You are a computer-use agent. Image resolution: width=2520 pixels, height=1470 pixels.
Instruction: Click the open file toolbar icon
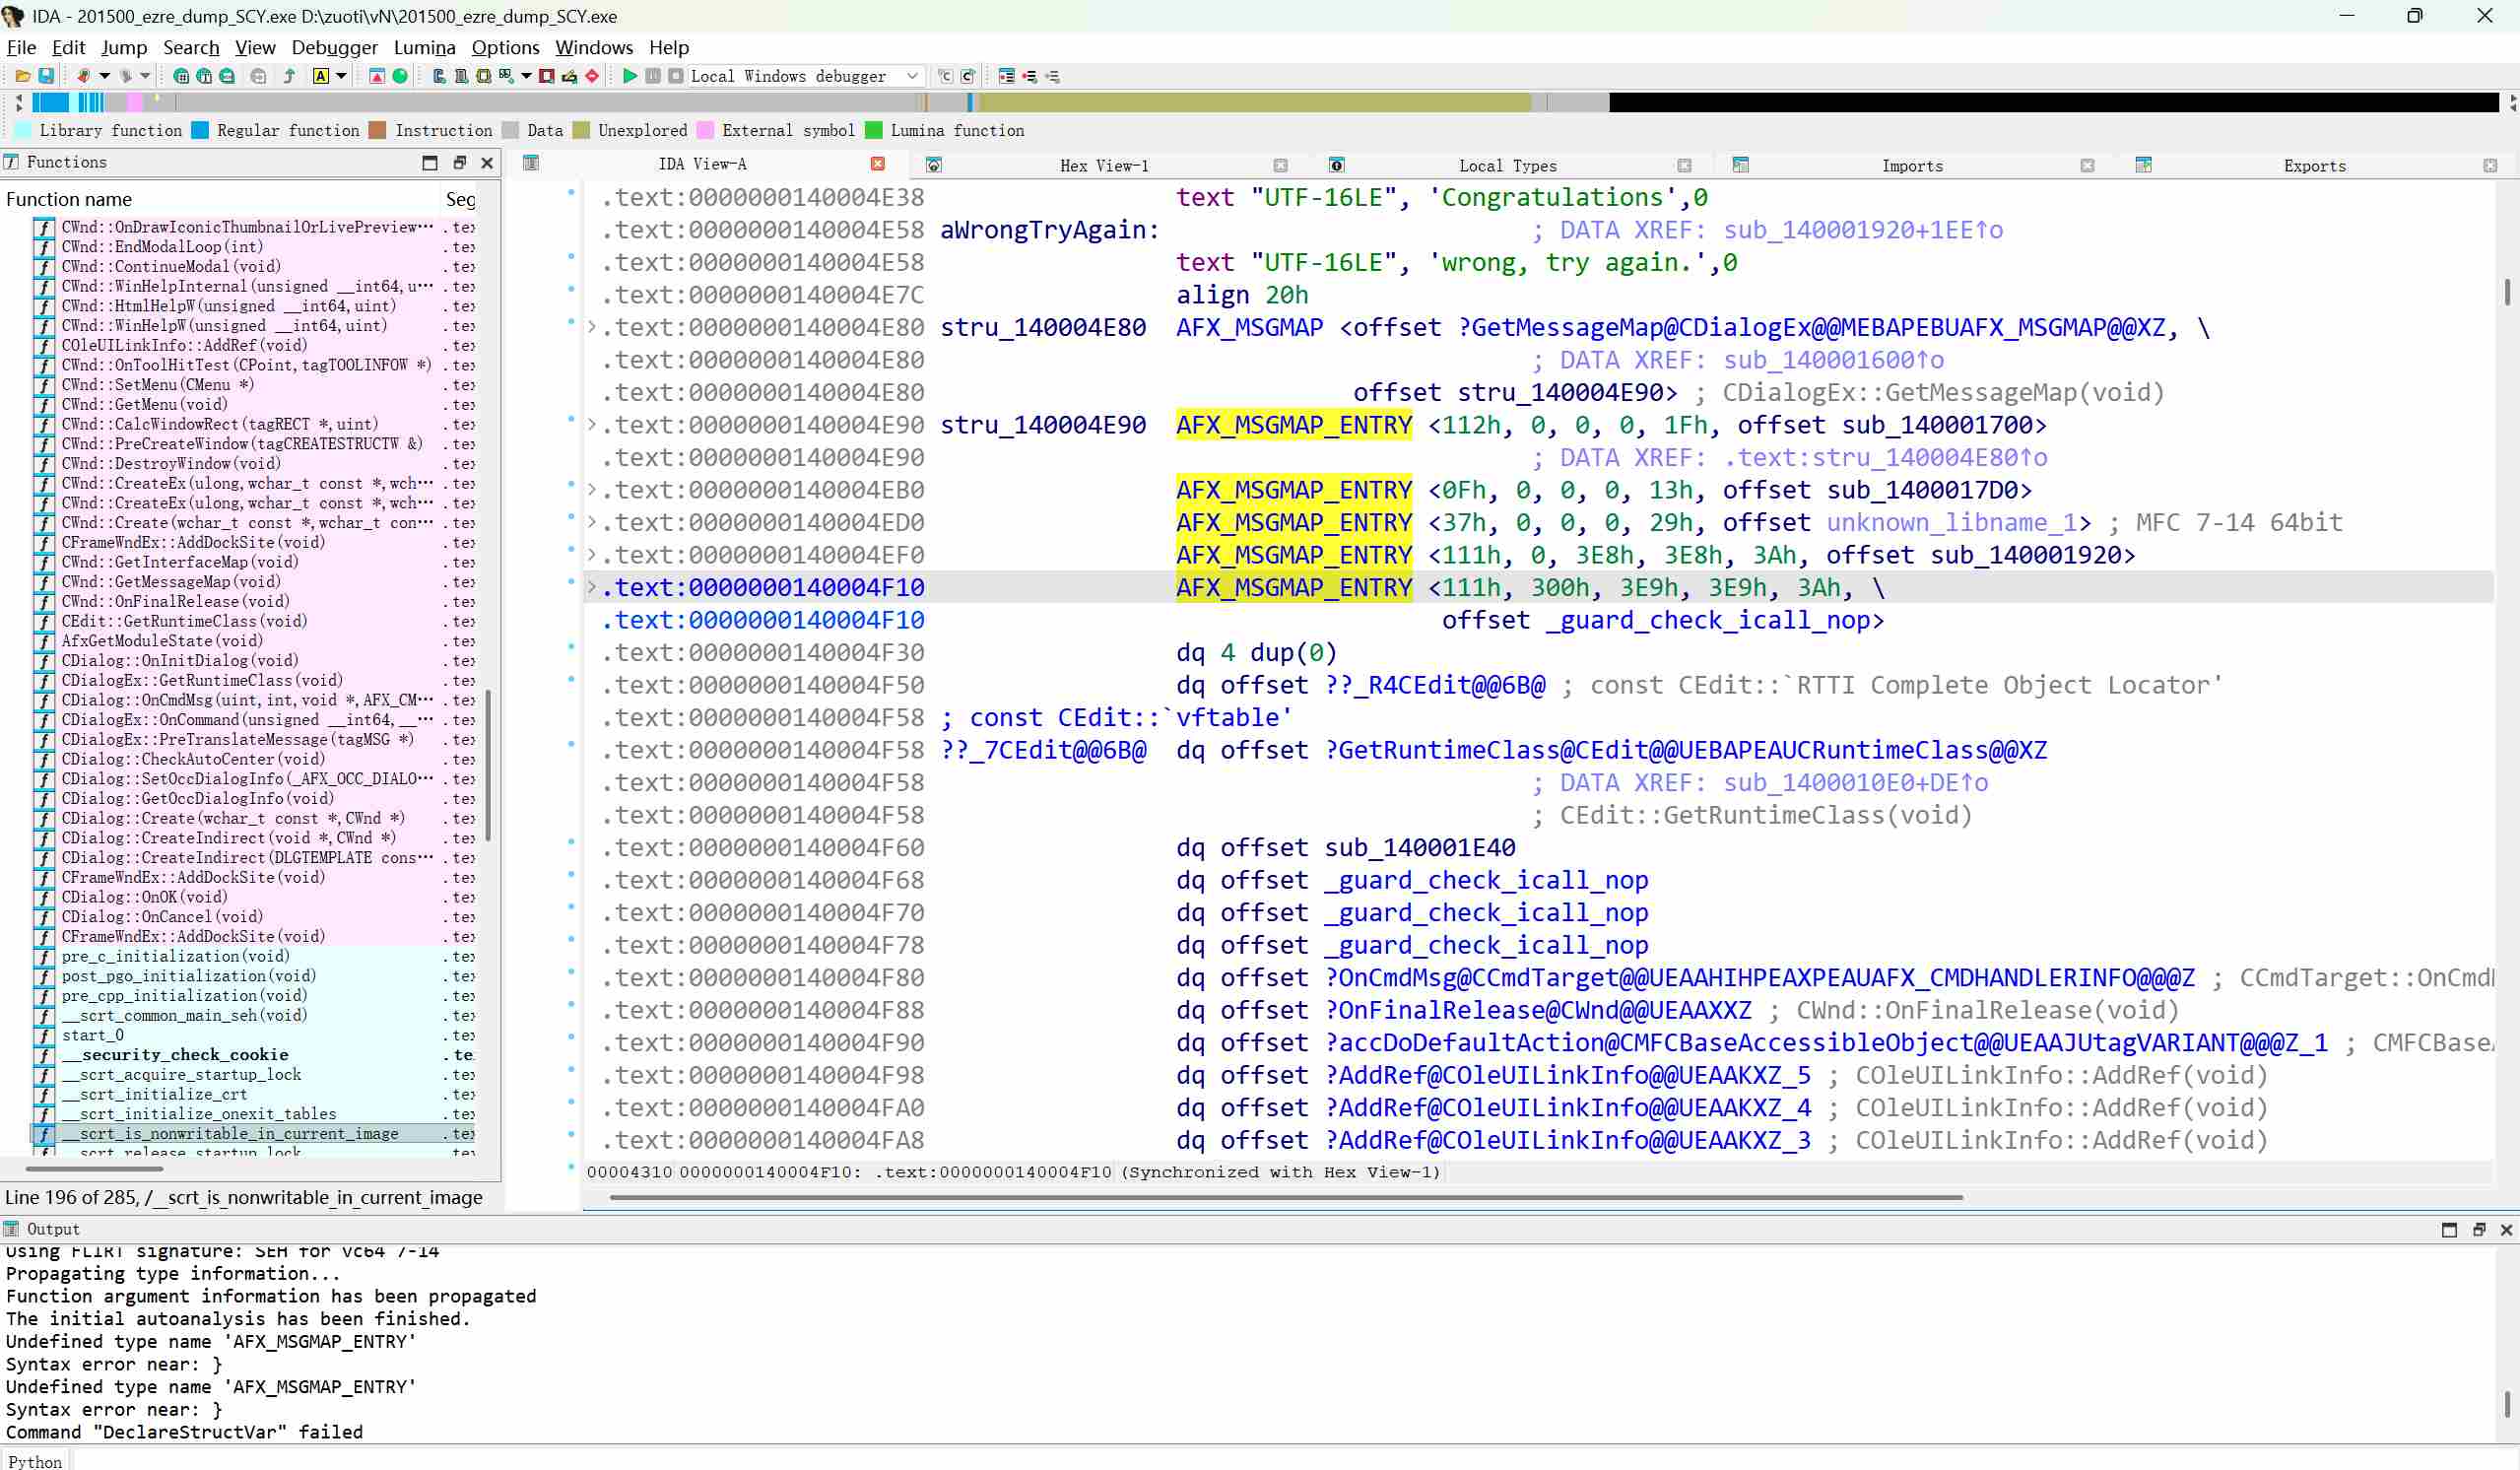(x=23, y=76)
